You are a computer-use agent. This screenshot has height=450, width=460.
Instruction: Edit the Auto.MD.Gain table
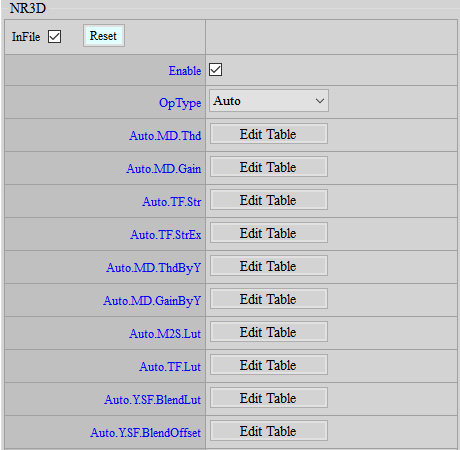pos(269,167)
